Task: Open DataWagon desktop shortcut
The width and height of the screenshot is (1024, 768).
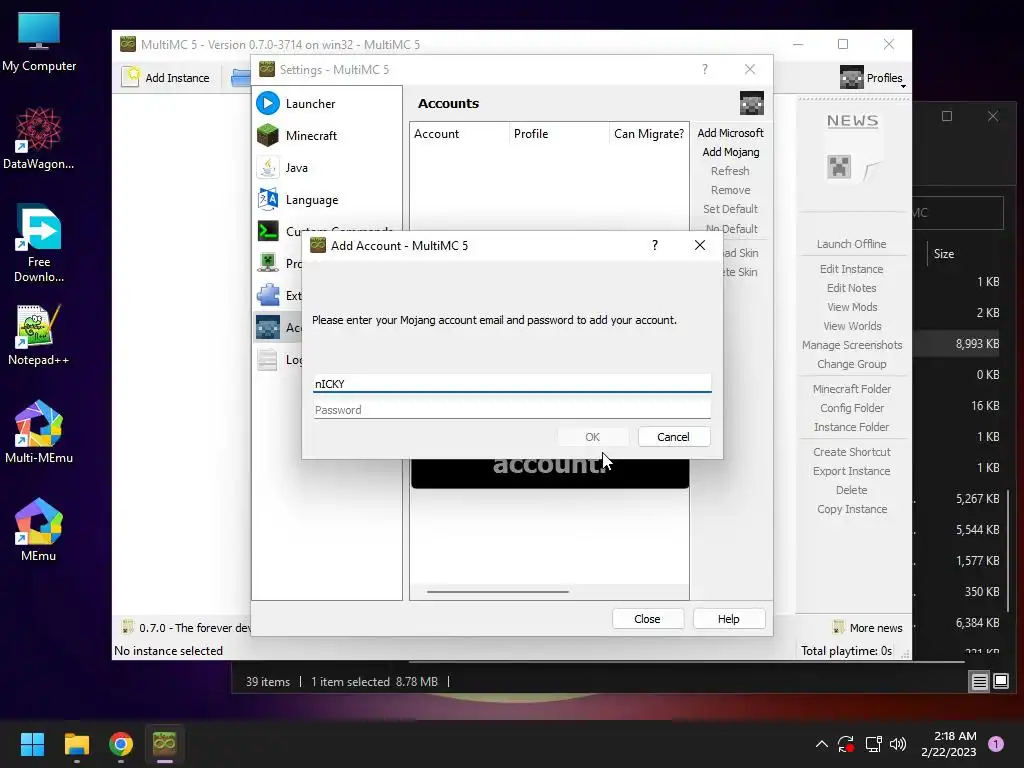Action: coord(39,139)
